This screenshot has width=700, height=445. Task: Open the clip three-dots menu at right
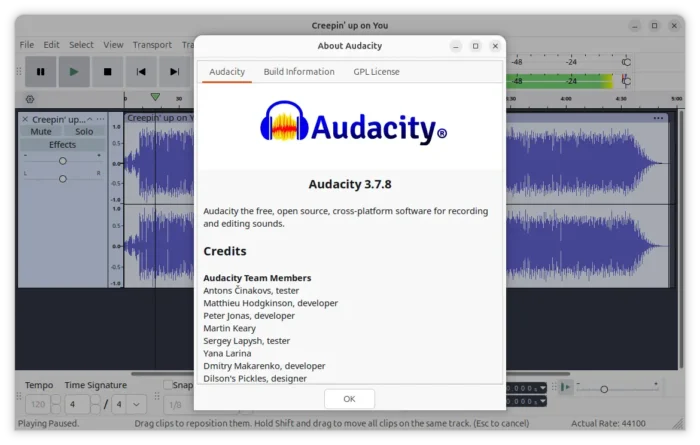(x=658, y=118)
